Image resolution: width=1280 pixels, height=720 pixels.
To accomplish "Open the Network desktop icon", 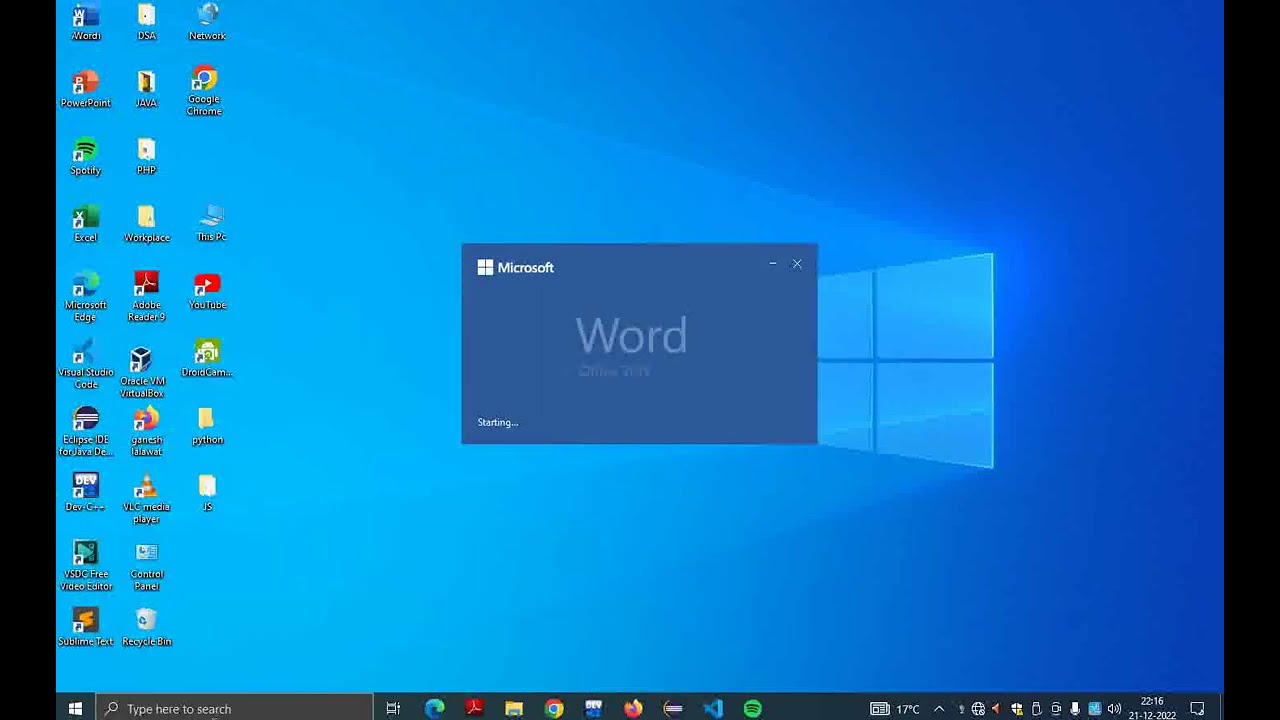I will pos(207,22).
